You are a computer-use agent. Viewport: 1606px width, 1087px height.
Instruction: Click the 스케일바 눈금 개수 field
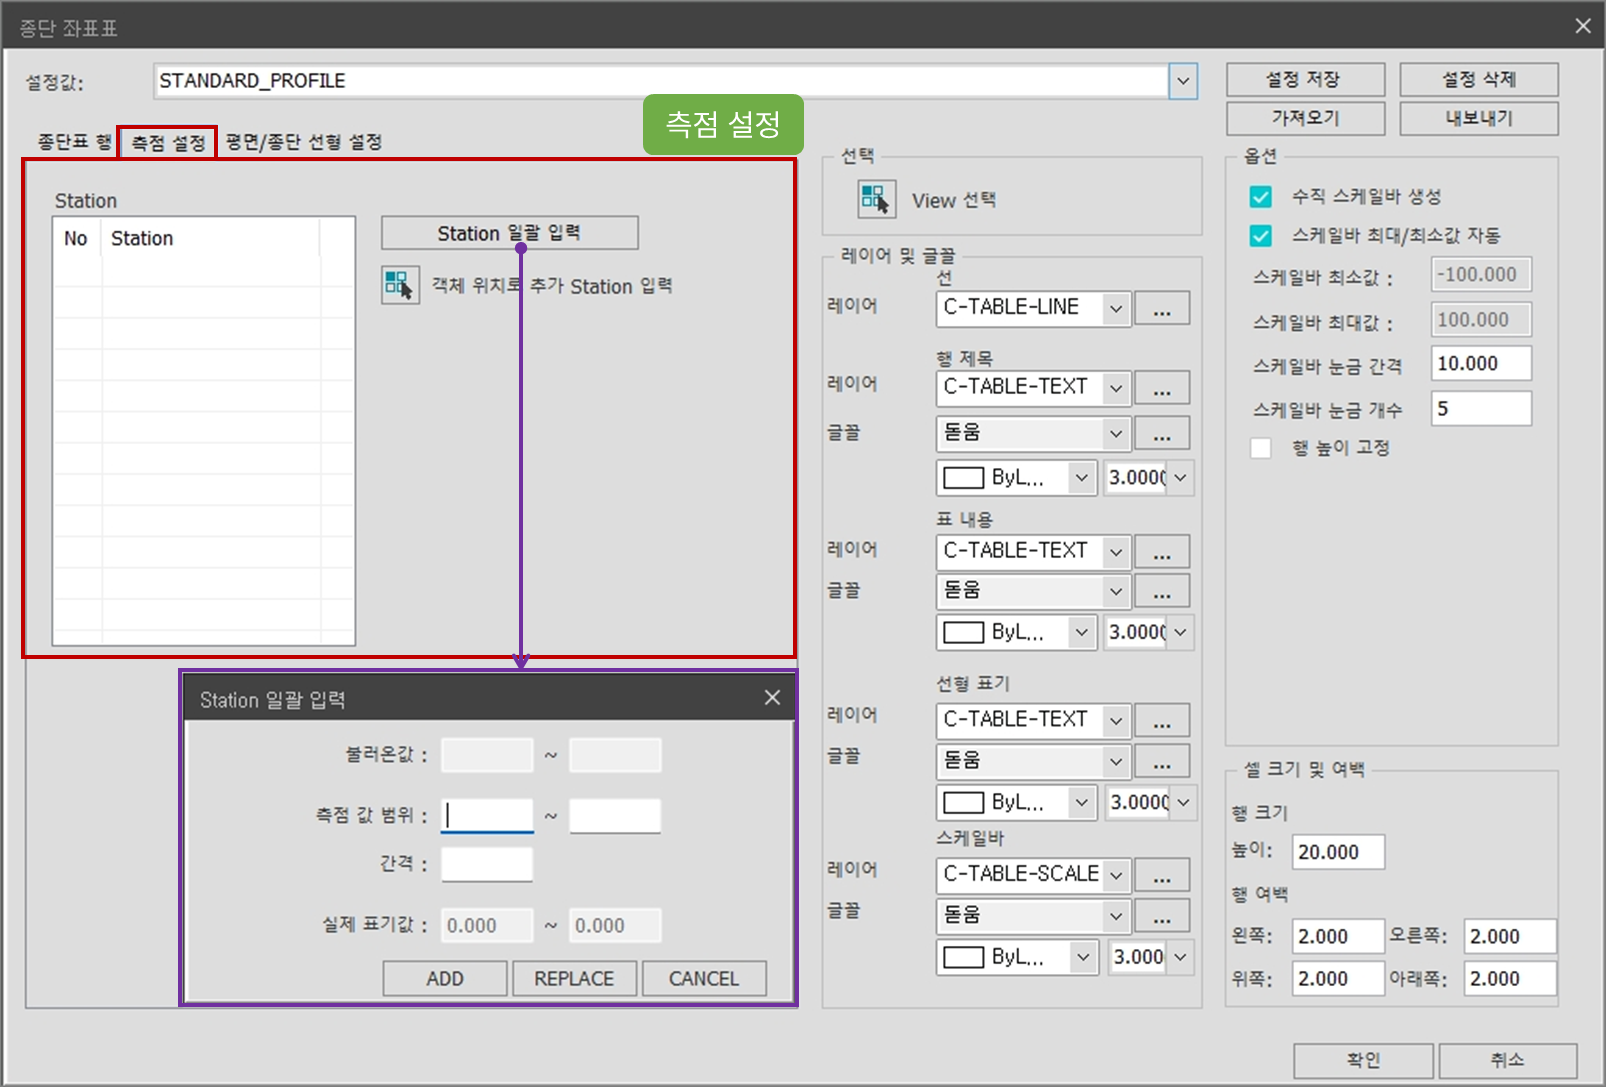coord(1481,408)
